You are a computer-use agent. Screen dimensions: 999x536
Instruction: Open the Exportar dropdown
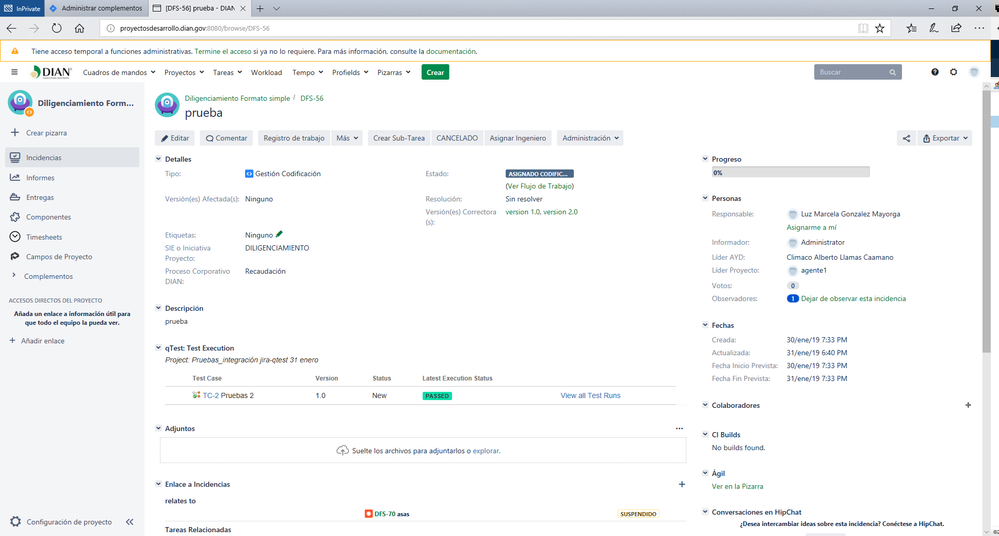click(945, 138)
